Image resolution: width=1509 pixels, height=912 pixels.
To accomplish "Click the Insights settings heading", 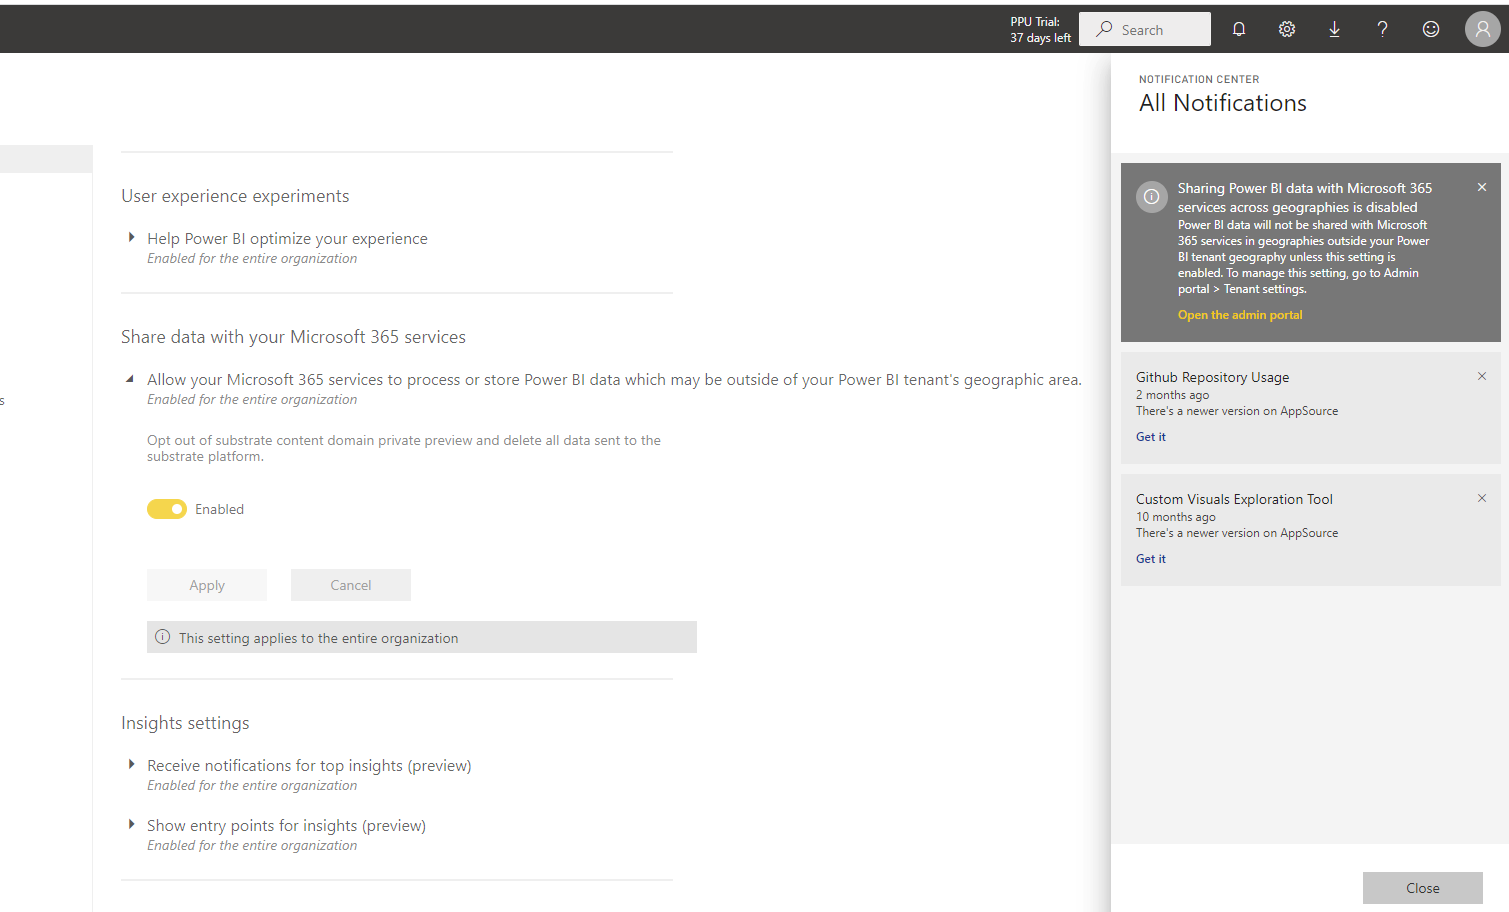I will (x=185, y=723).
